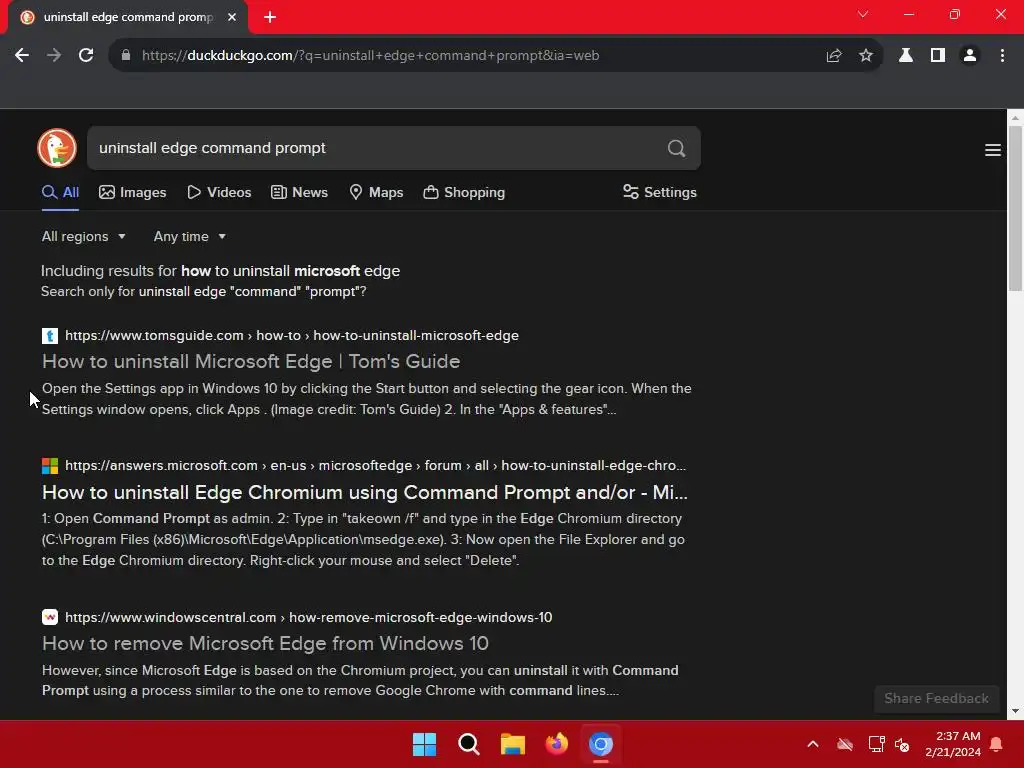Image resolution: width=1024 pixels, height=768 pixels.
Task: Open the tab search chevron in title bar
Action: coord(863,14)
